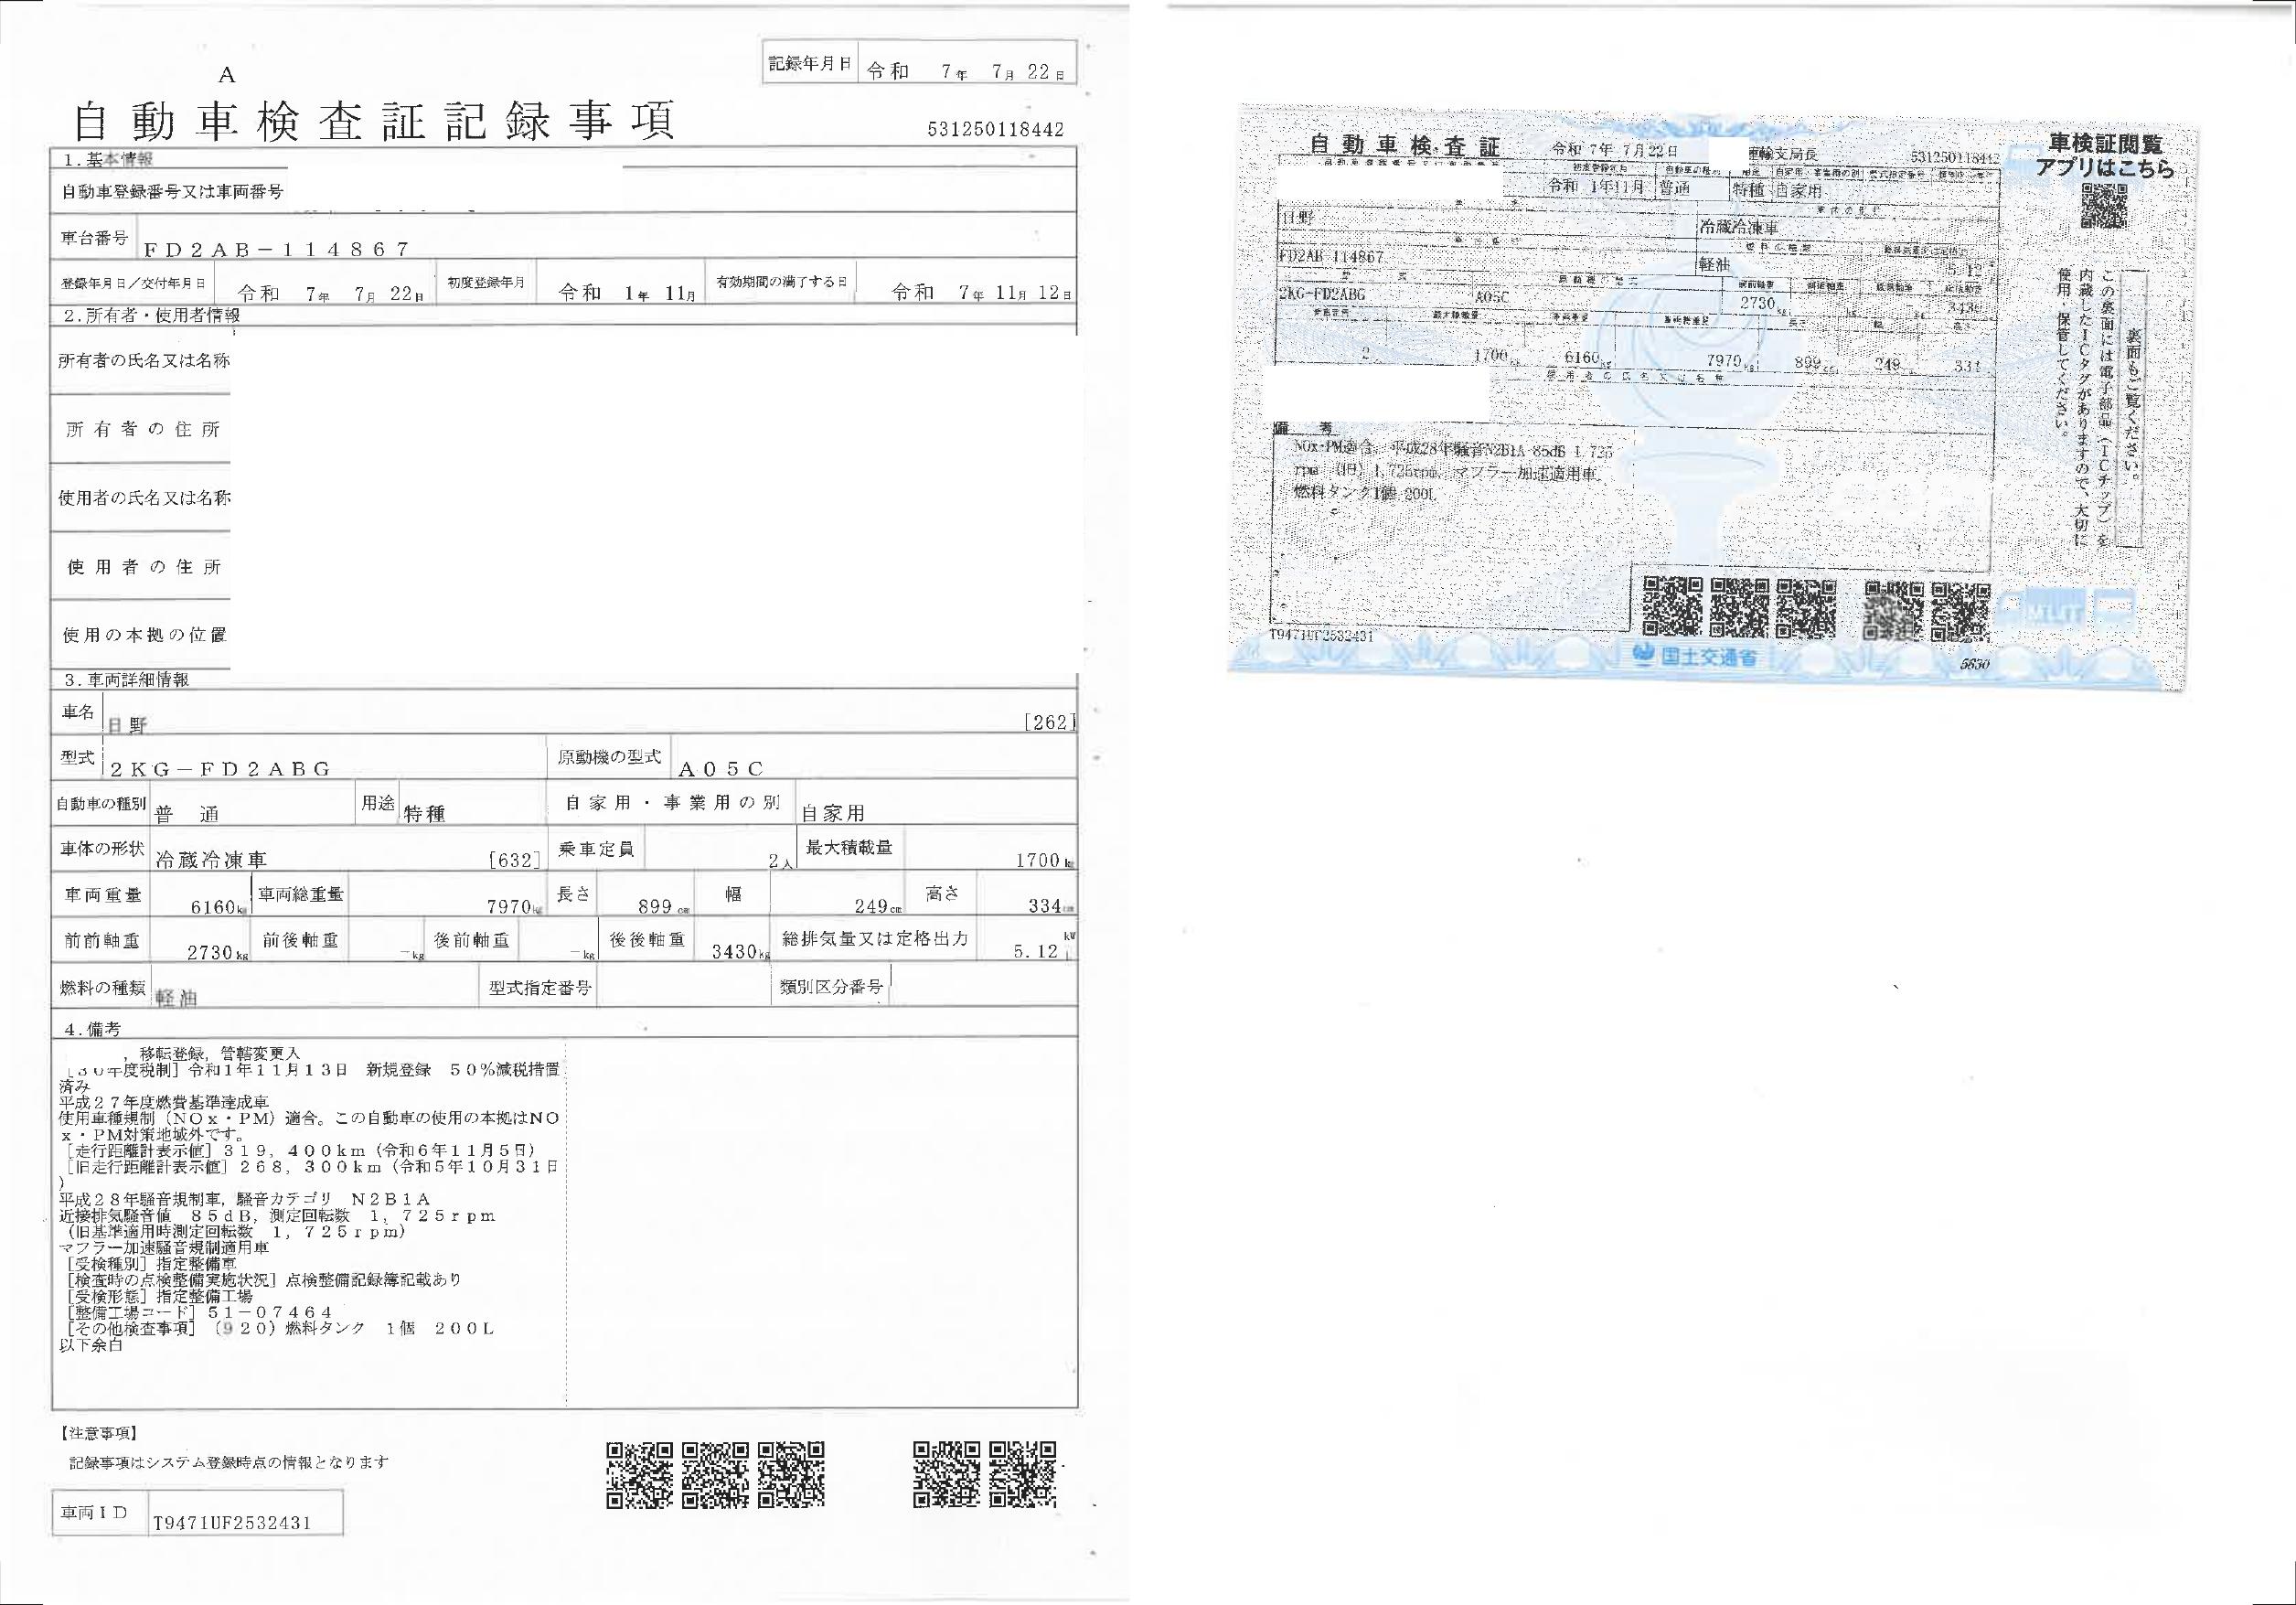Screen dimensions: 2296x1605
Task: Select the 長さ label
Action: pyautogui.click(x=573, y=894)
